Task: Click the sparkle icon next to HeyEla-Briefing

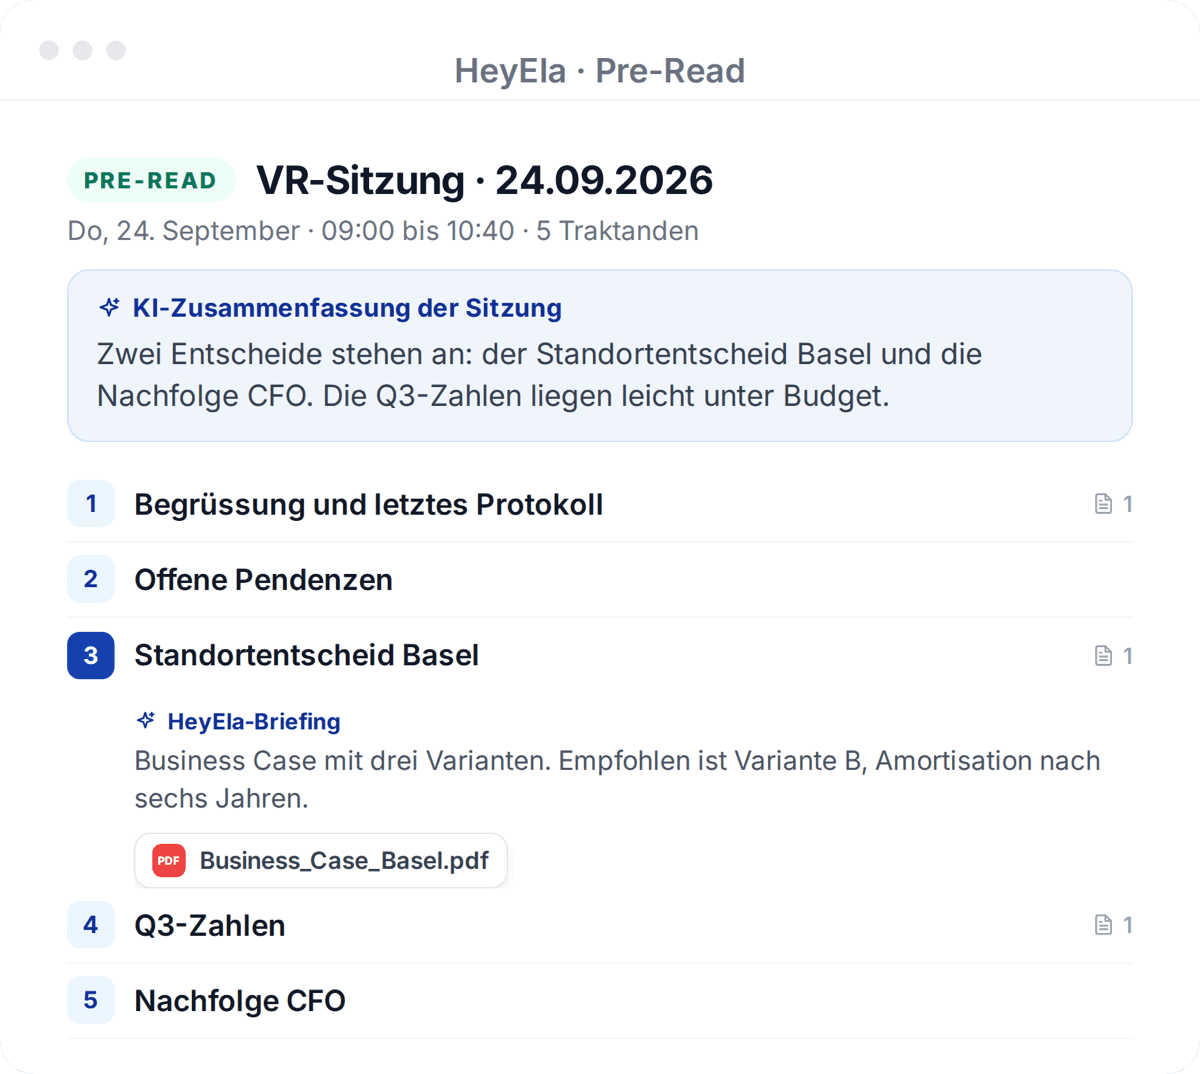Action: [146, 720]
